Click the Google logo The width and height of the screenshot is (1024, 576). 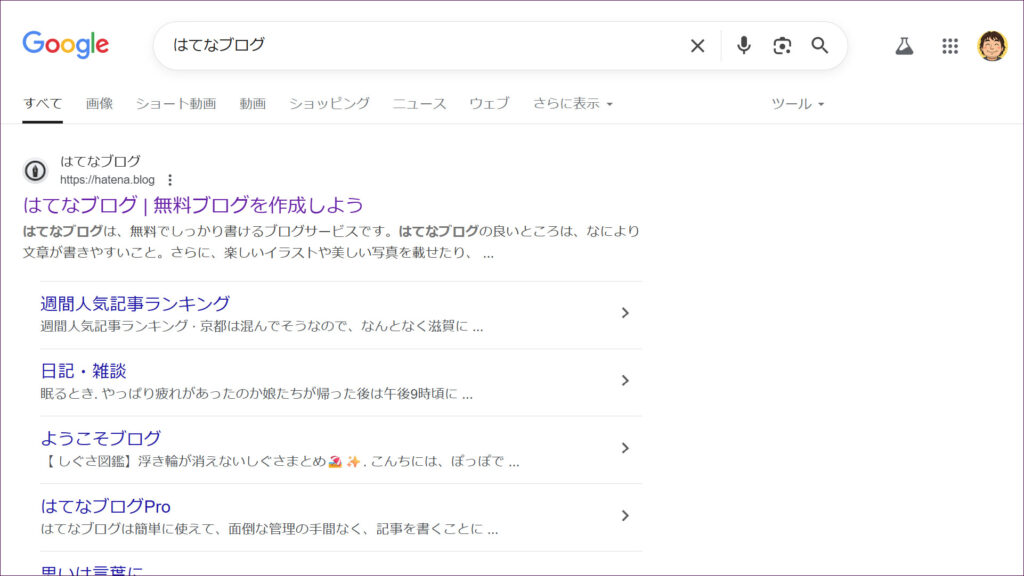tap(66, 45)
